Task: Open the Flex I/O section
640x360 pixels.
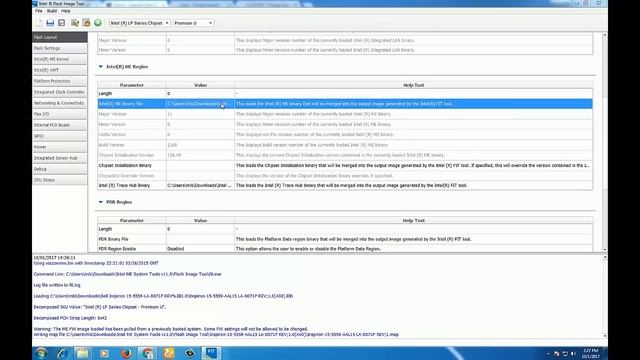Action: (60, 114)
